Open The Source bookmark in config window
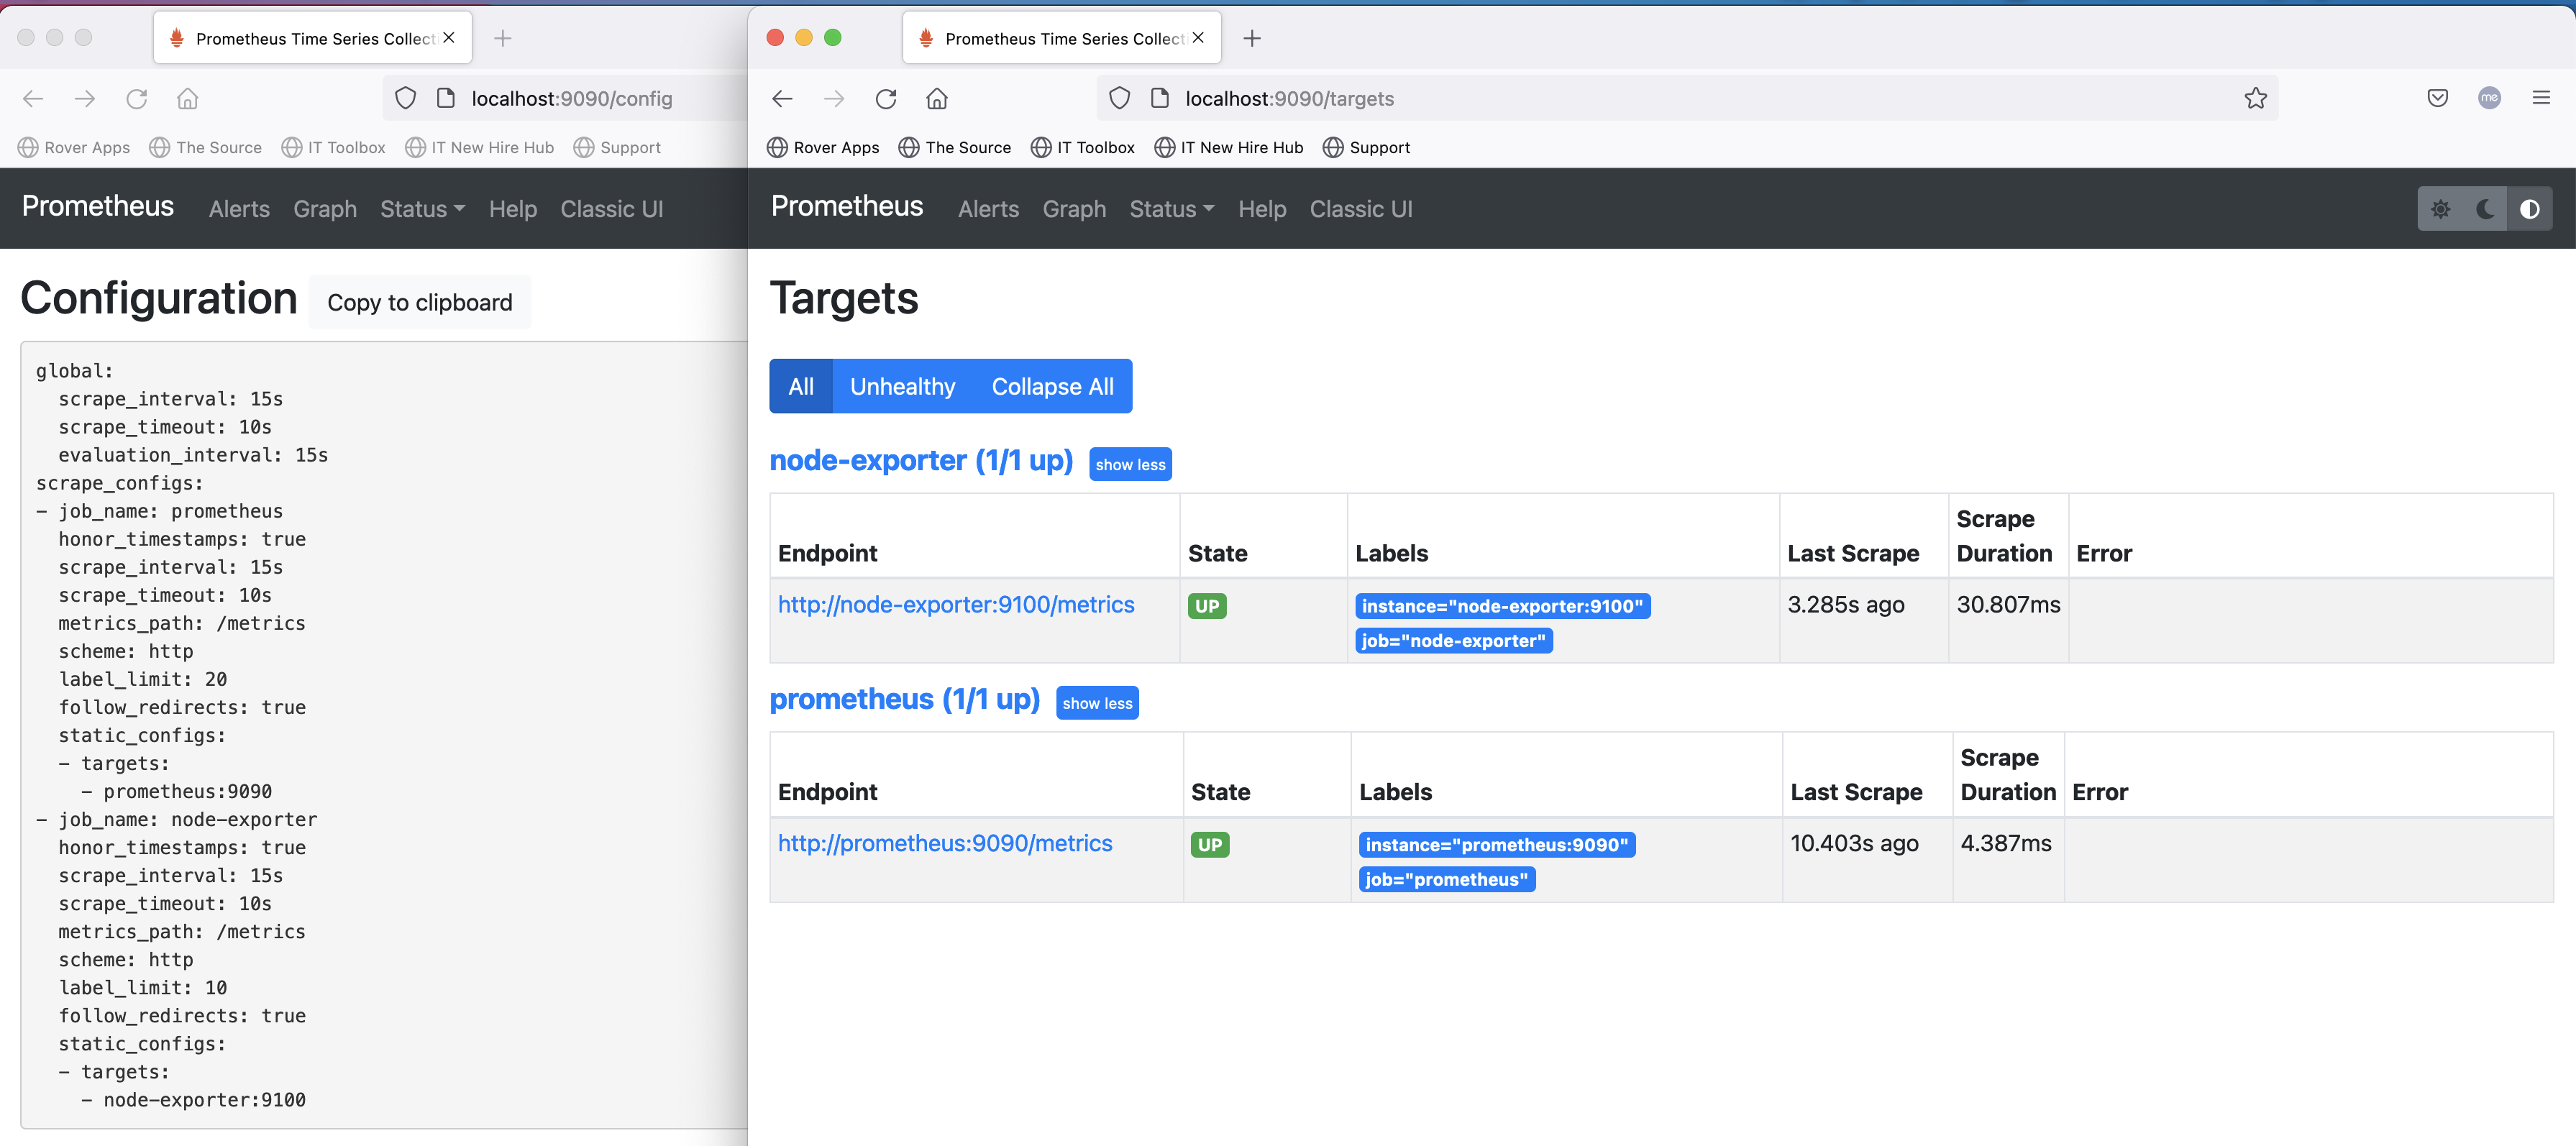The height and width of the screenshot is (1146, 2576). 206,147
